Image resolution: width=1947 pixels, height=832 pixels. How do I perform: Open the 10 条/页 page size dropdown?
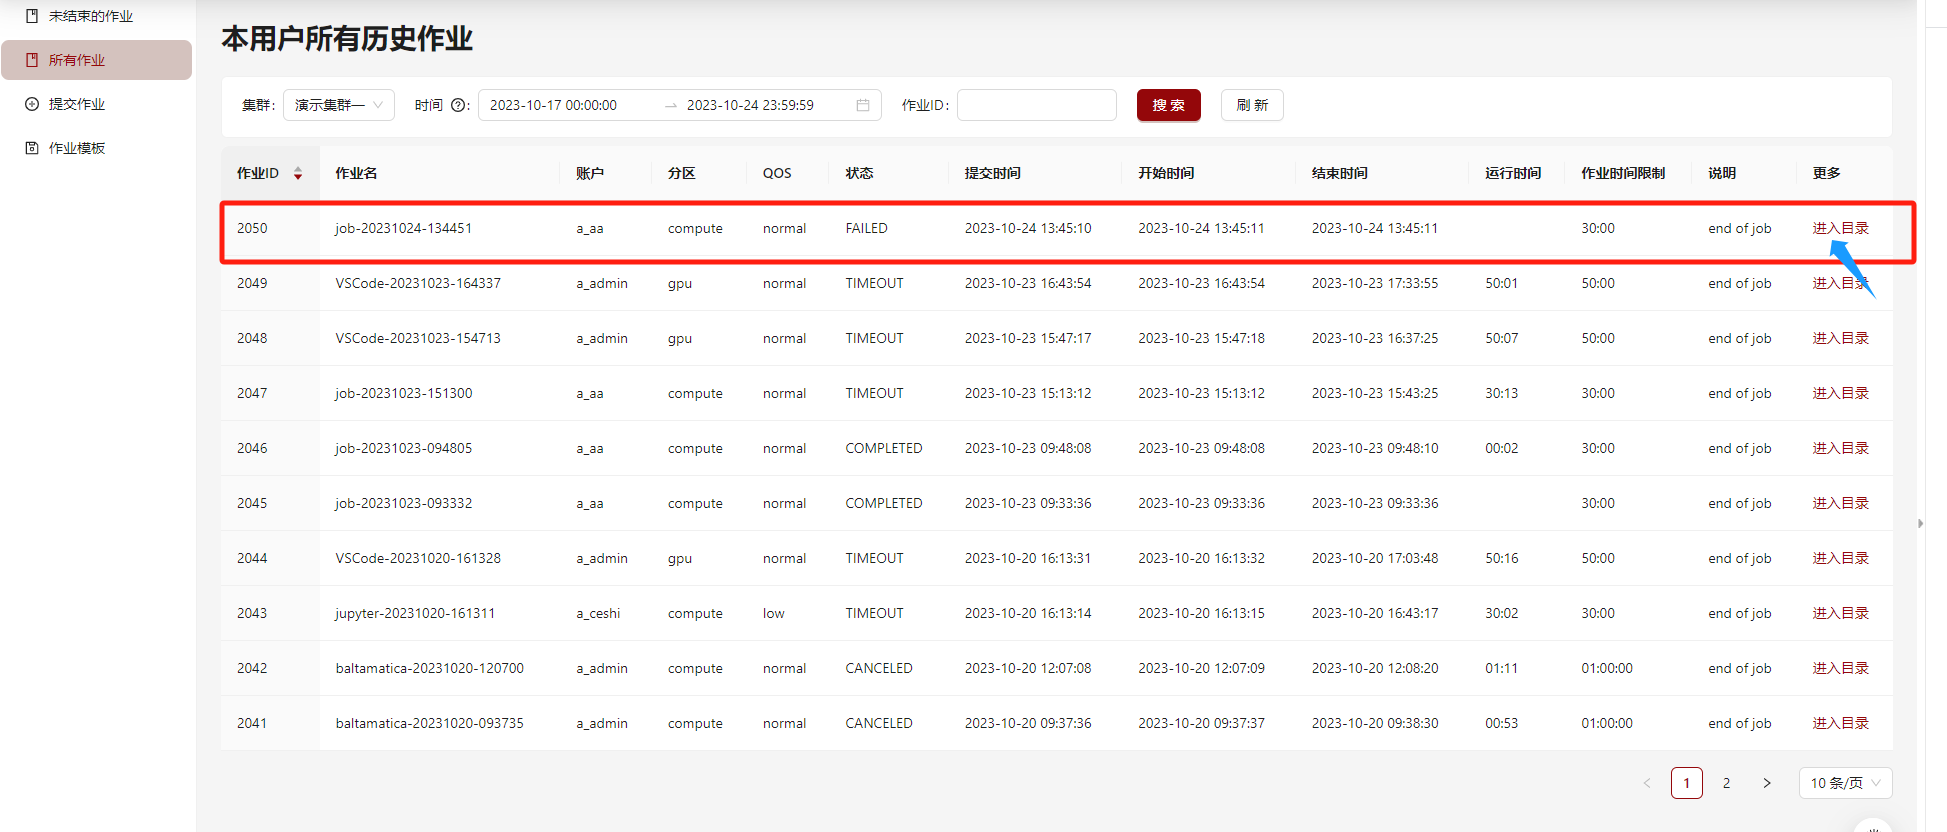pos(1845,783)
